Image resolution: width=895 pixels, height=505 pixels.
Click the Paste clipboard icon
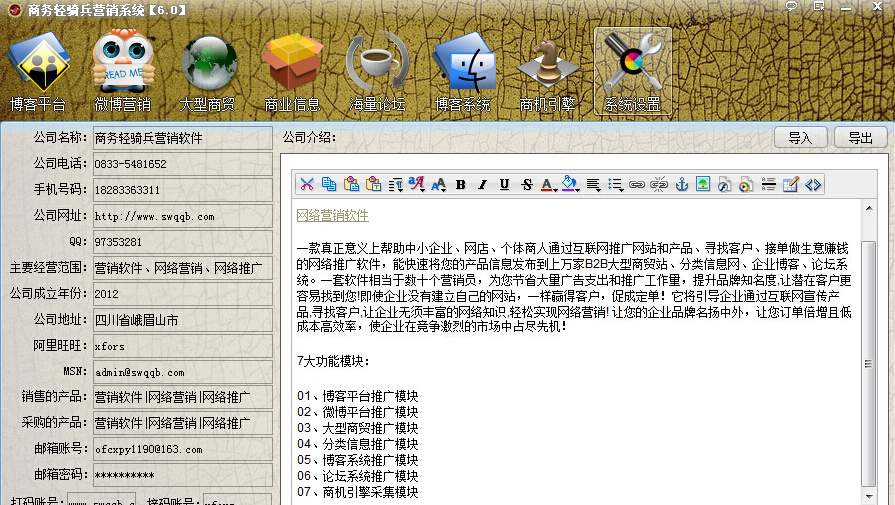click(x=351, y=184)
